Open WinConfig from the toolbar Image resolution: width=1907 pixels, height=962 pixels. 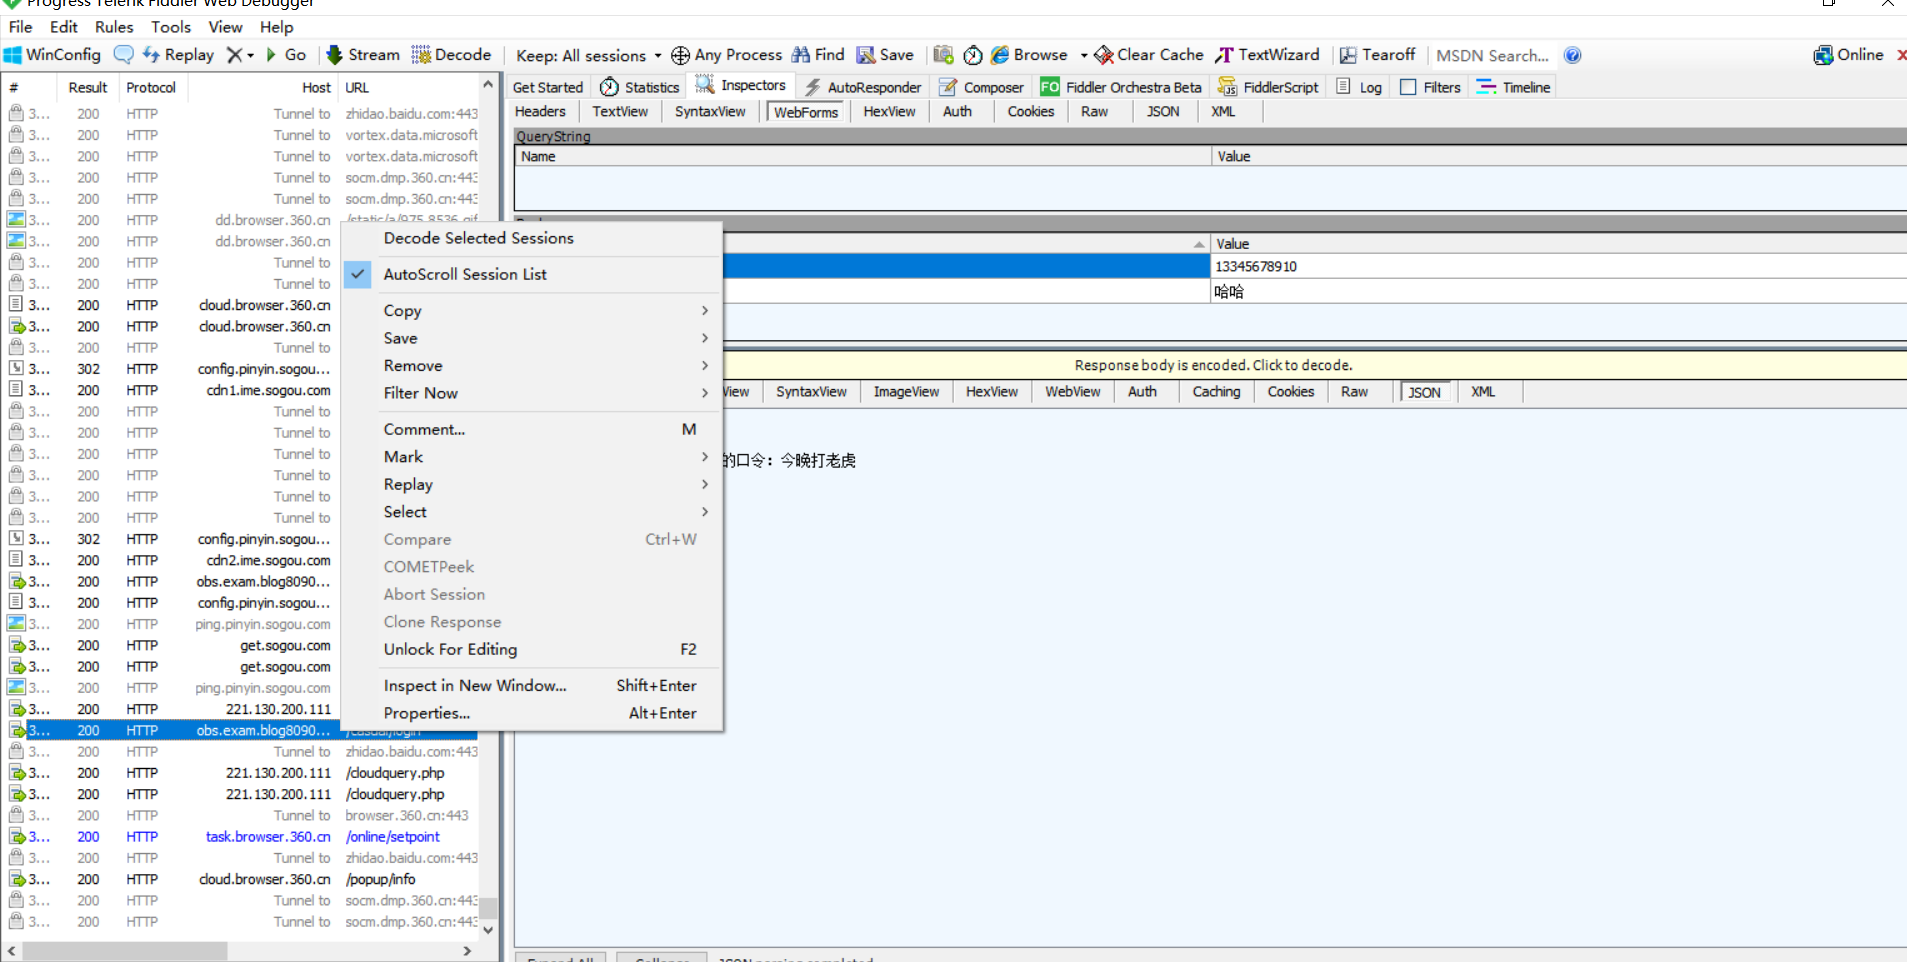53,55
